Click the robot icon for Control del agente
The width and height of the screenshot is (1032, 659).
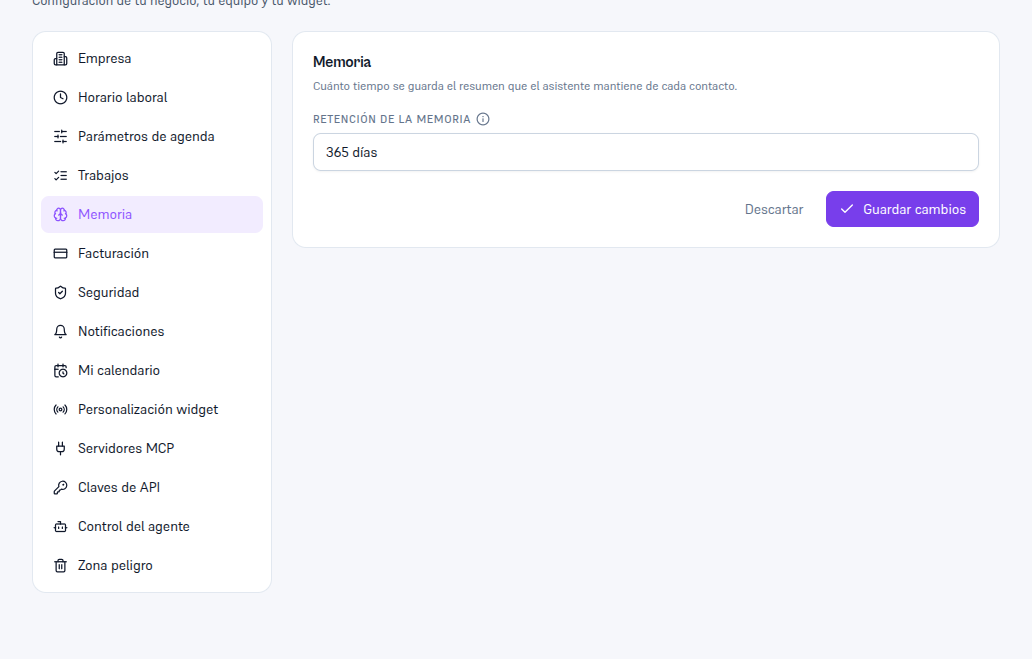pyautogui.click(x=61, y=527)
